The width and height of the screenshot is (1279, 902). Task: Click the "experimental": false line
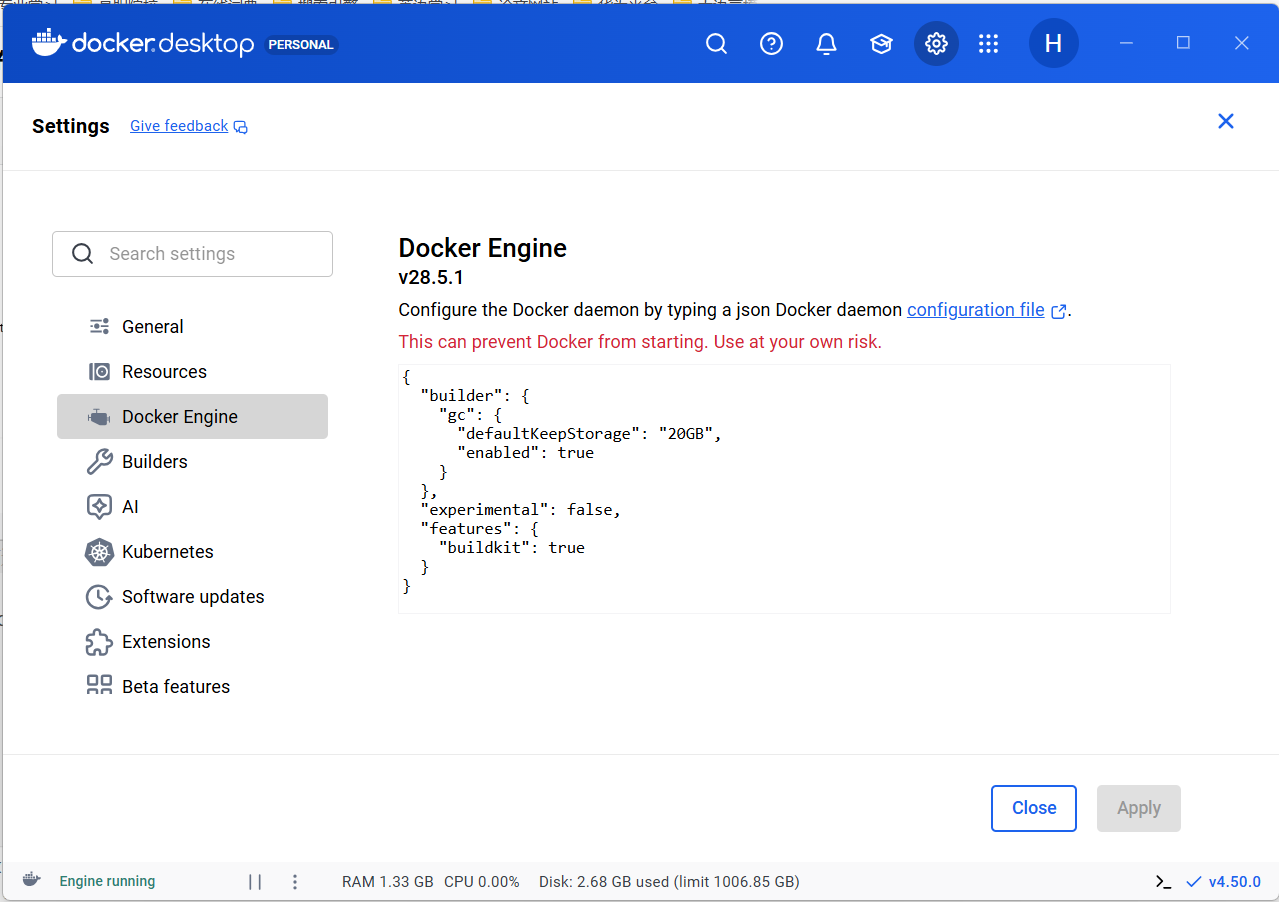pos(520,510)
